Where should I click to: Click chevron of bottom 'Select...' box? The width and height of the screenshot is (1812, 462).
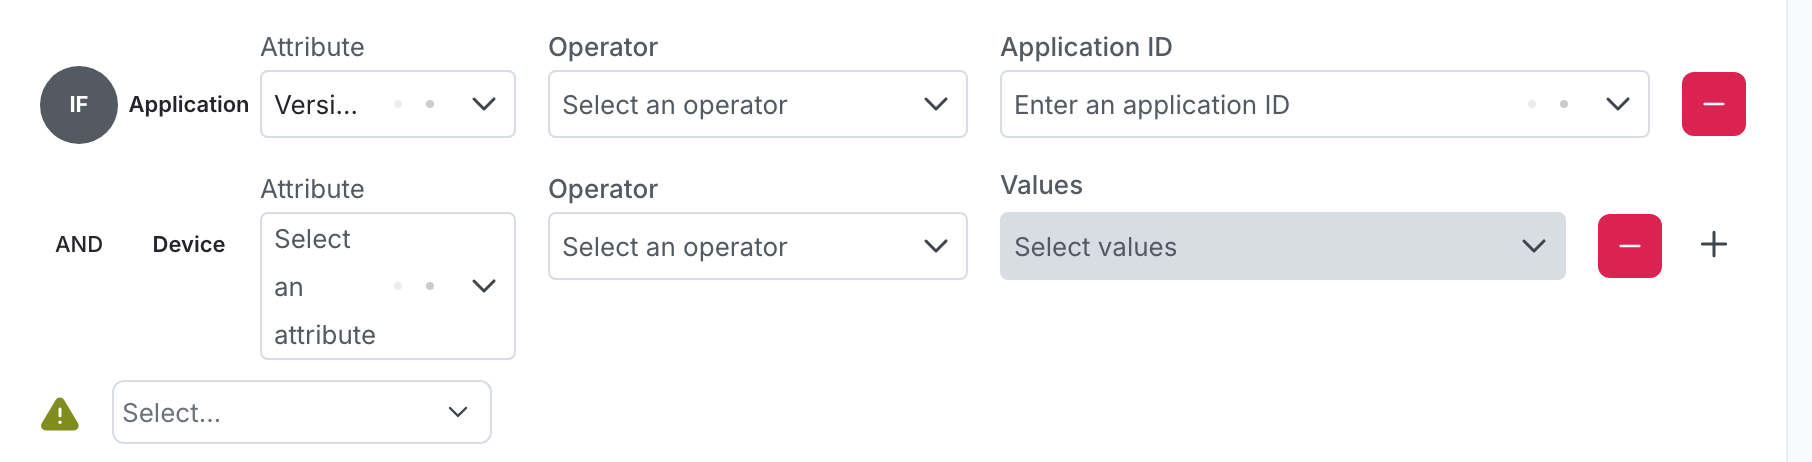tap(458, 412)
